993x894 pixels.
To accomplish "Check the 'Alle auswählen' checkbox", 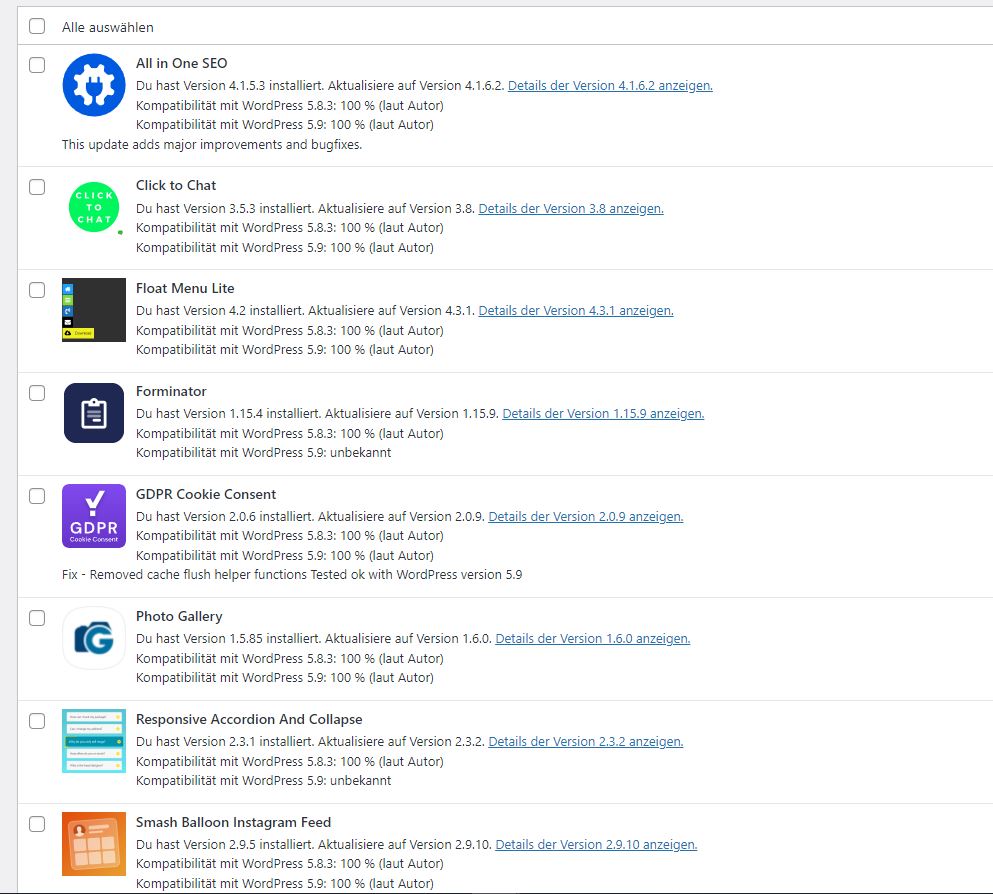I will 37,26.
